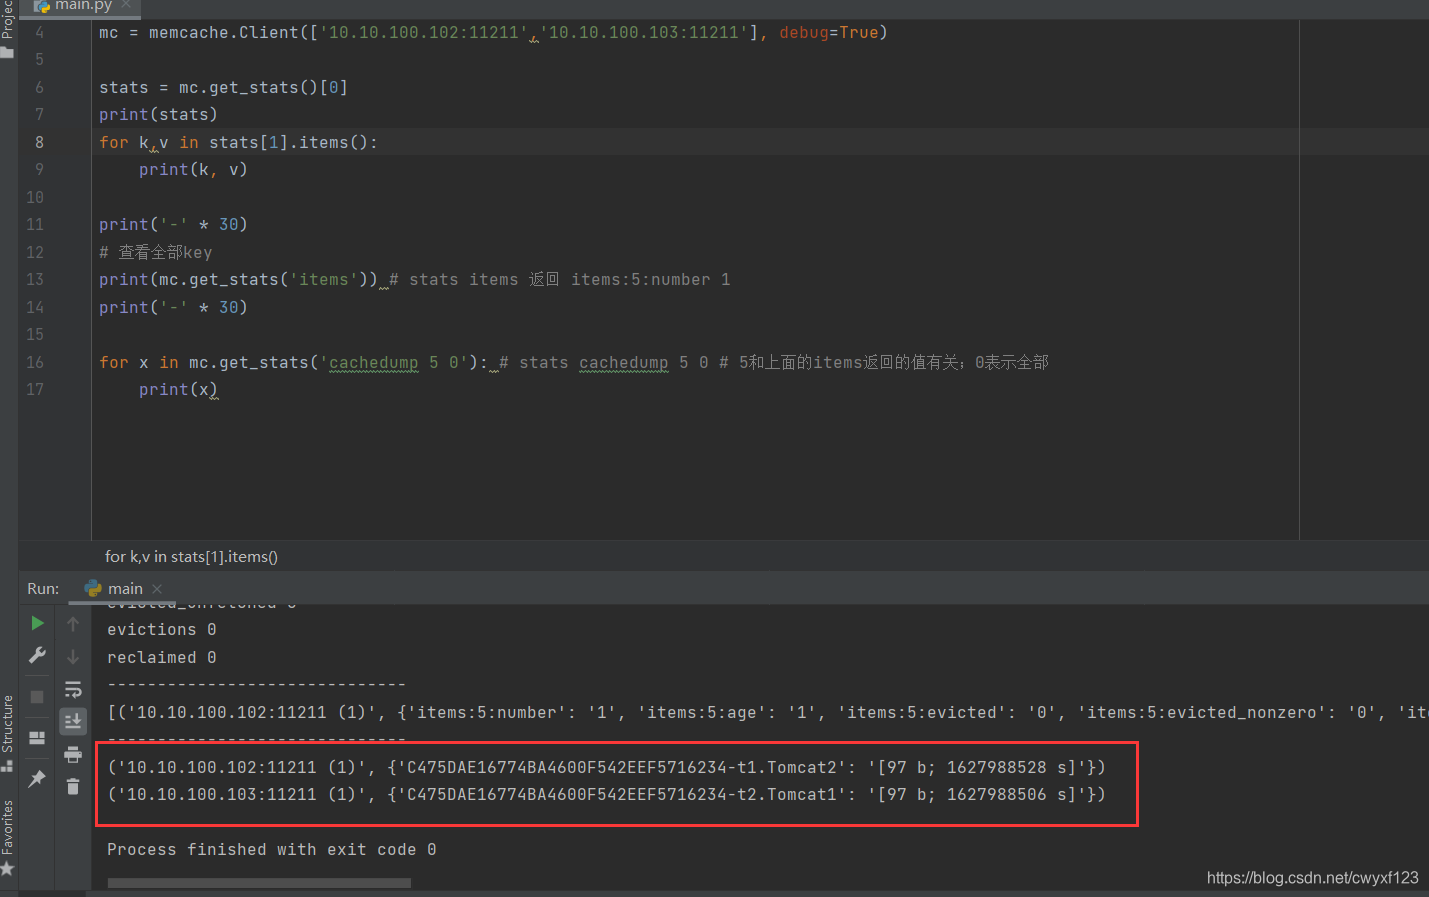Click Down the stack trace arrow

(73, 657)
